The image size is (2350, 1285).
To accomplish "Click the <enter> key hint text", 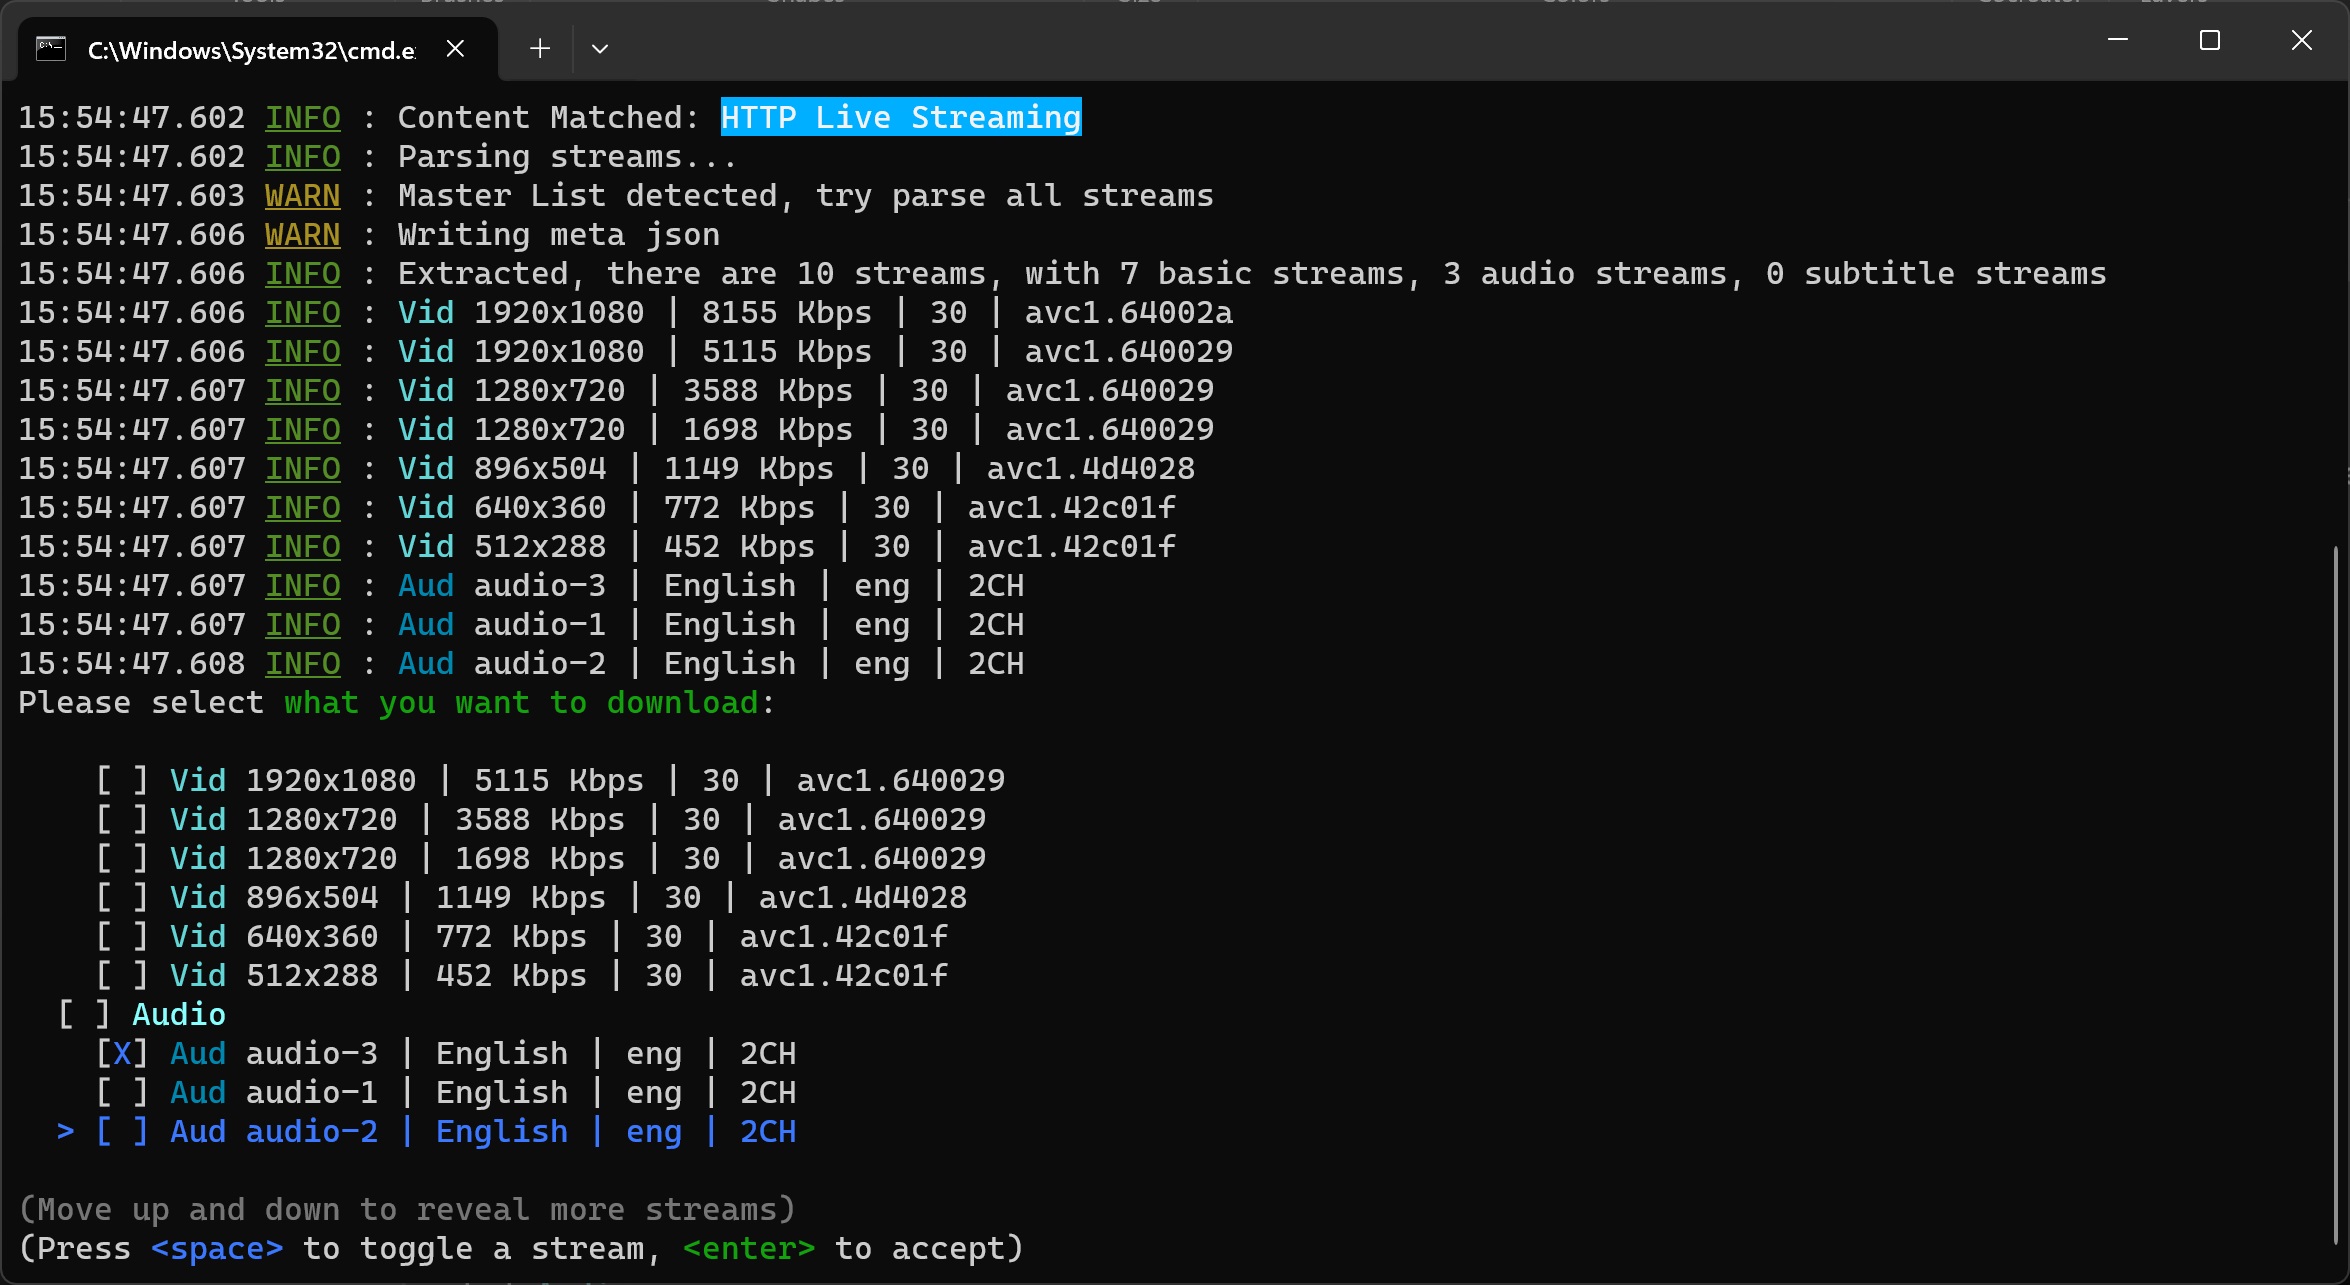I will (748, 1248).
